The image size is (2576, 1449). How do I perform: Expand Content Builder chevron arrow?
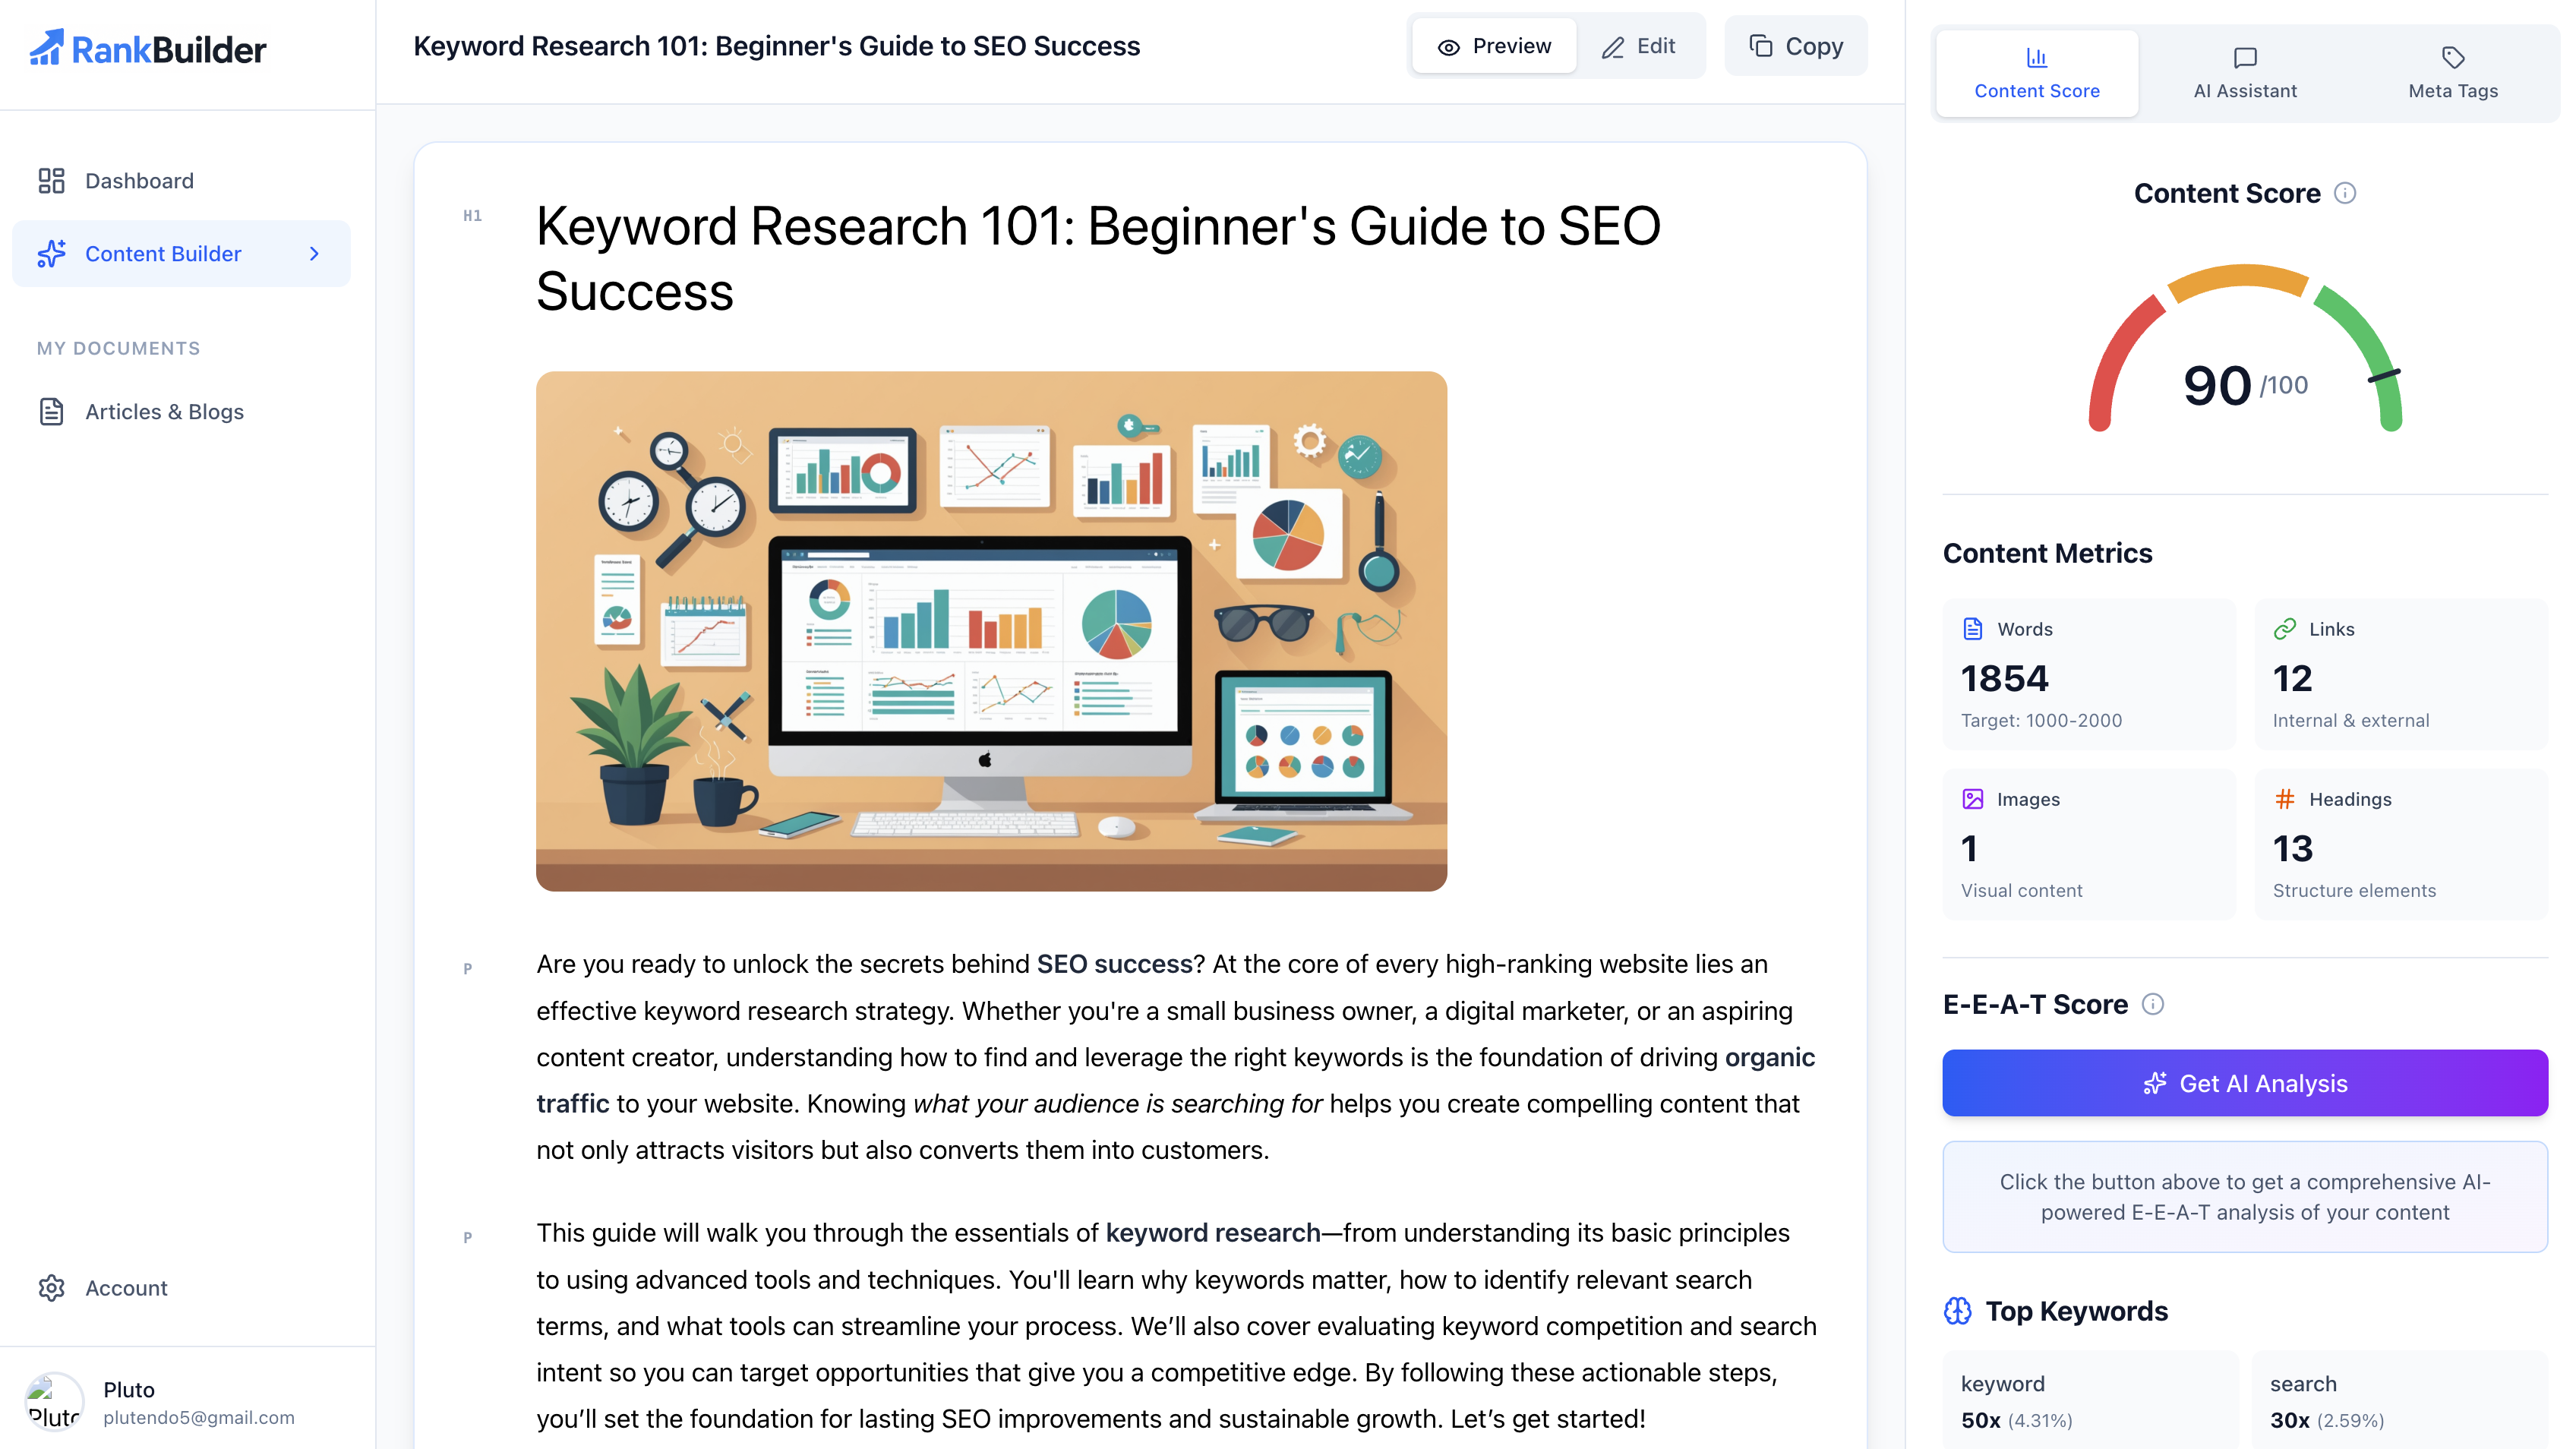(x=314, y=254)
